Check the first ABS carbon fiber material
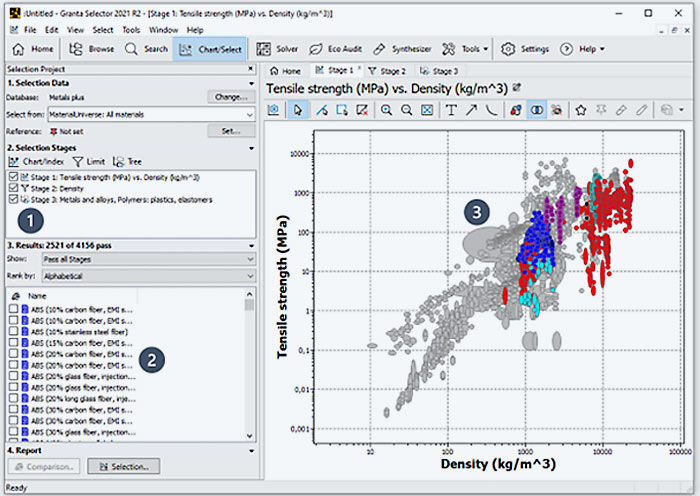 pos(13,309)
